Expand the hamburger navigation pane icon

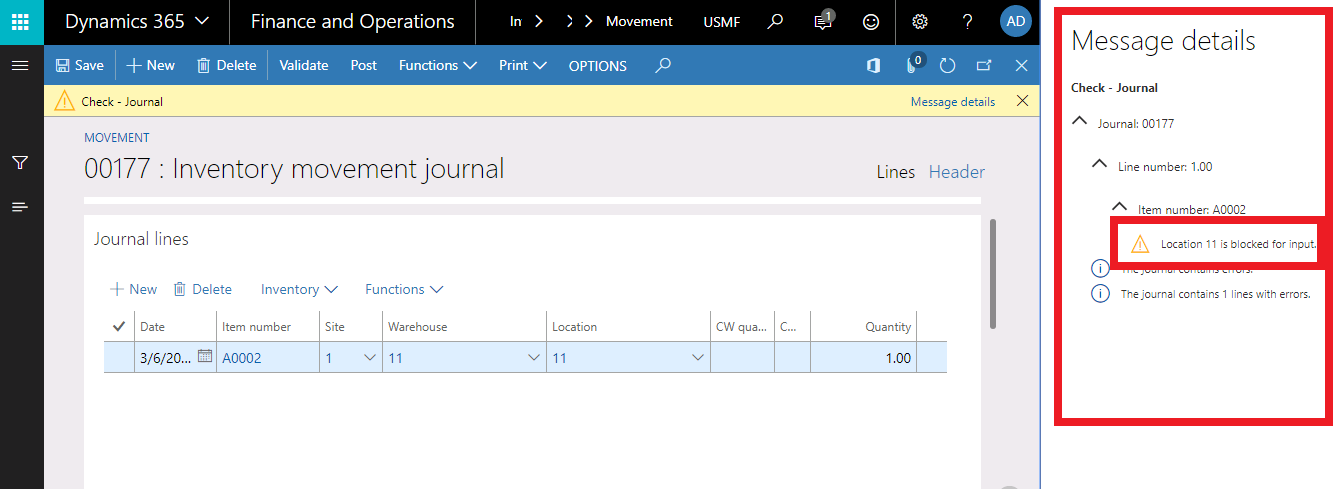pyautogui.click(x=19, y=65)
